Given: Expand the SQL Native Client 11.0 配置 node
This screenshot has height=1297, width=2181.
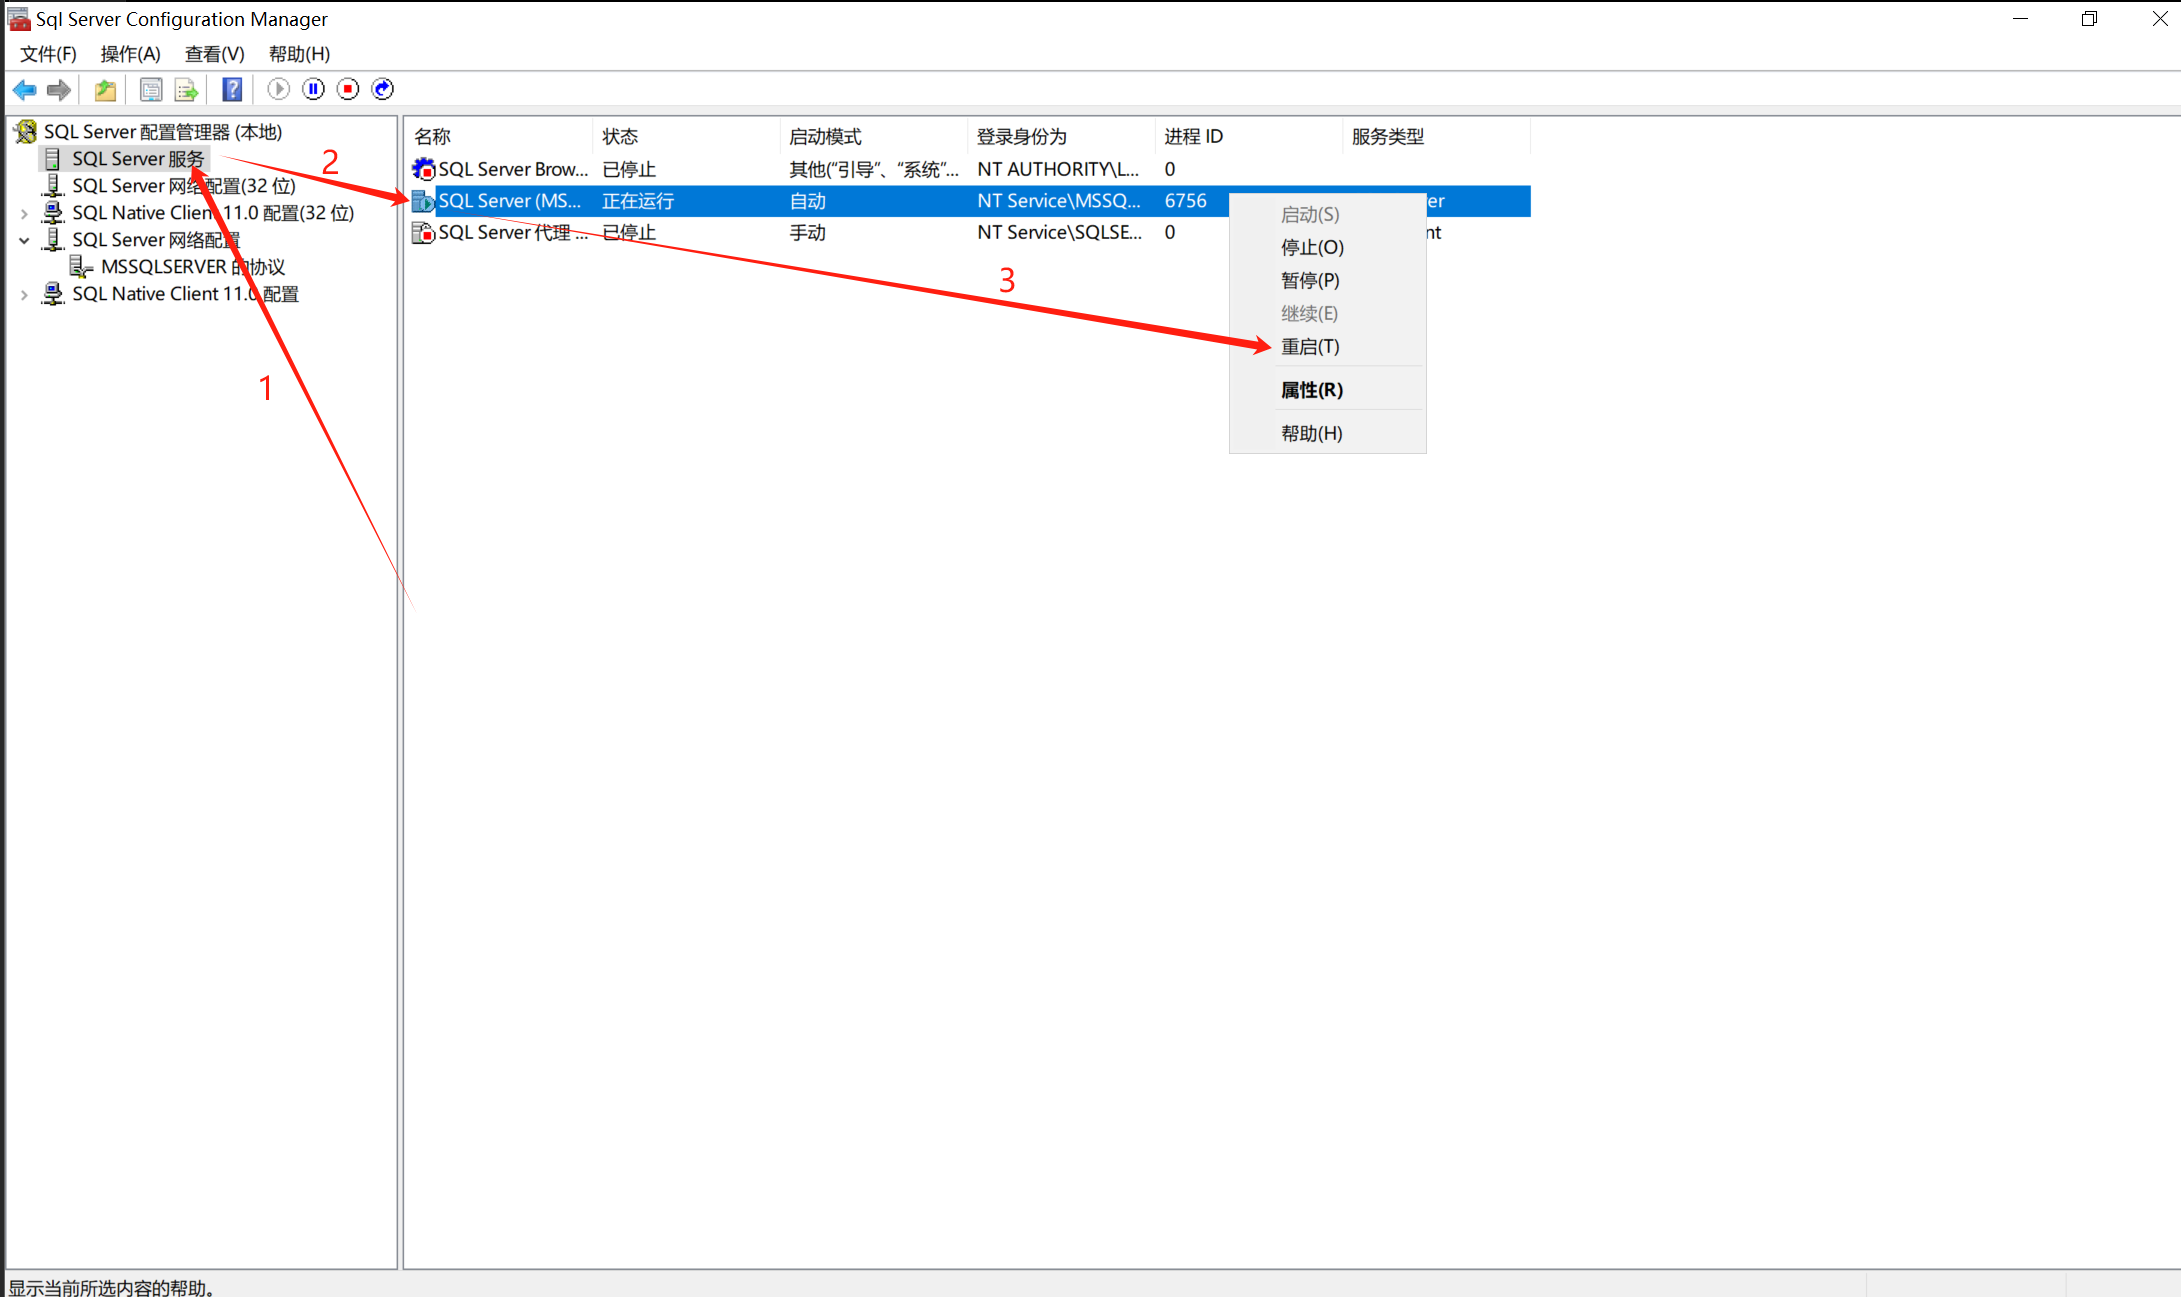Looking at the screenshot, I should pos(24,295).
